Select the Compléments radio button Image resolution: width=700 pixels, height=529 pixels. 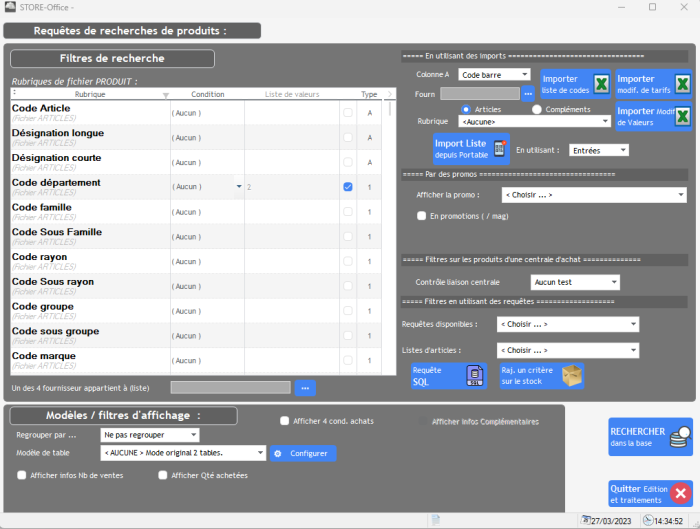click(x=537, y=109)
